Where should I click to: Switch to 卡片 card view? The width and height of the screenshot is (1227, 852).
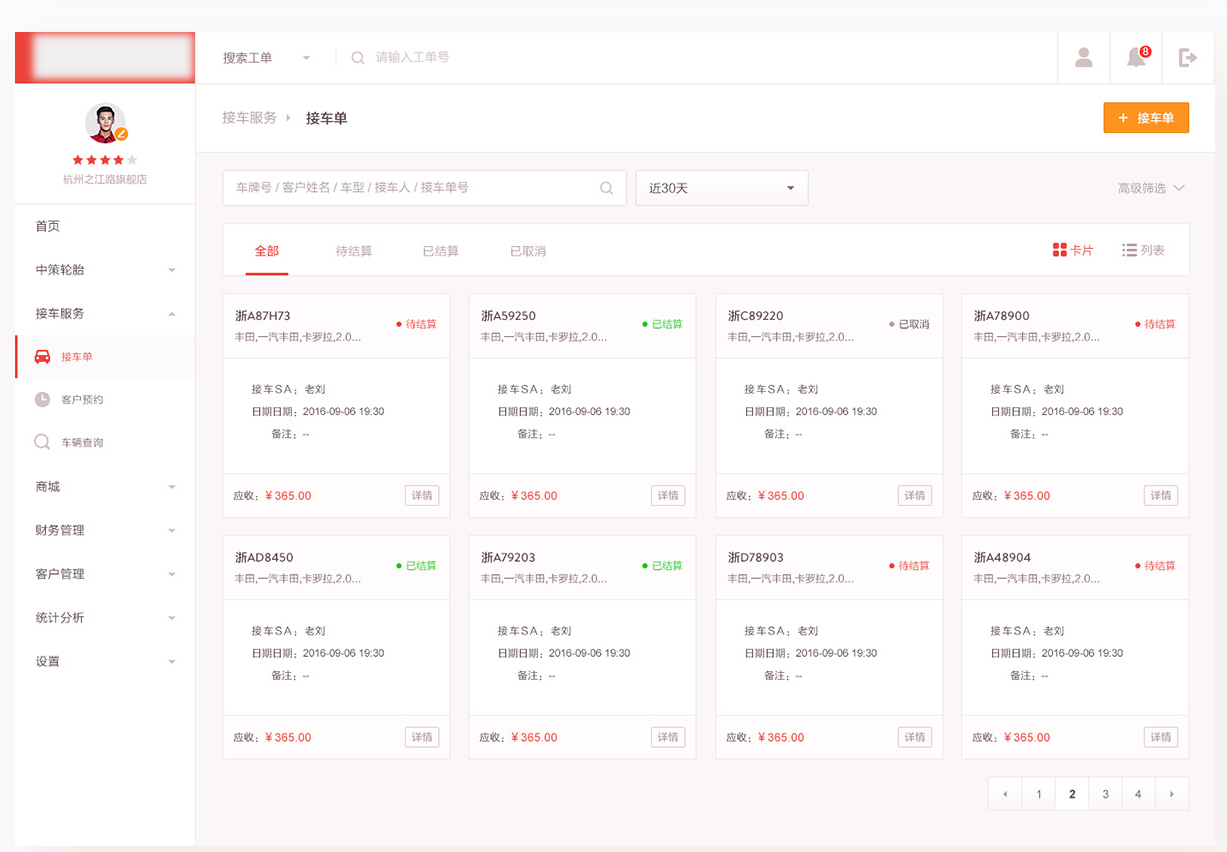[x=1073, y=250]
